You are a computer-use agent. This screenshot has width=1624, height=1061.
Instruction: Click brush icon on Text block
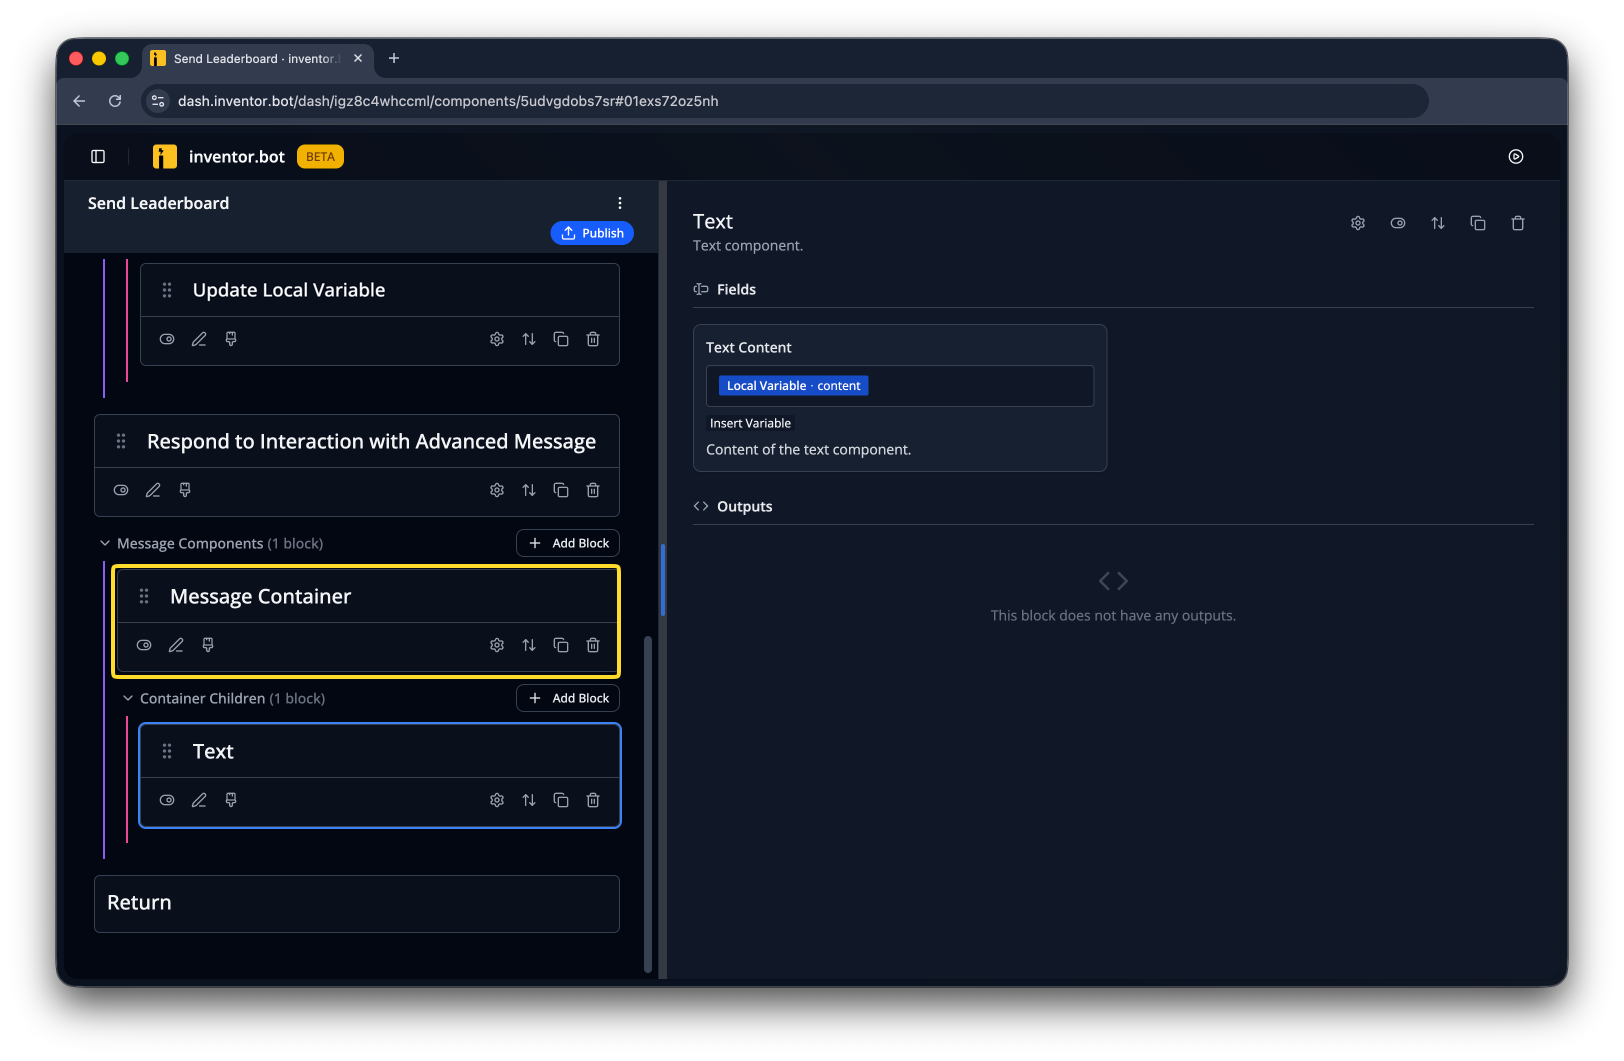(x=231, y=801)
